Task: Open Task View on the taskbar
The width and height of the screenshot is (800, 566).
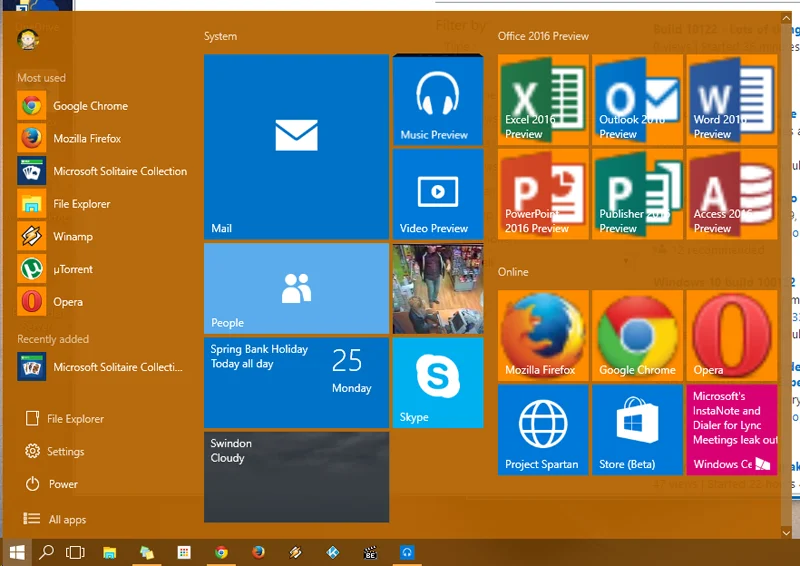Action: [75, 552]
